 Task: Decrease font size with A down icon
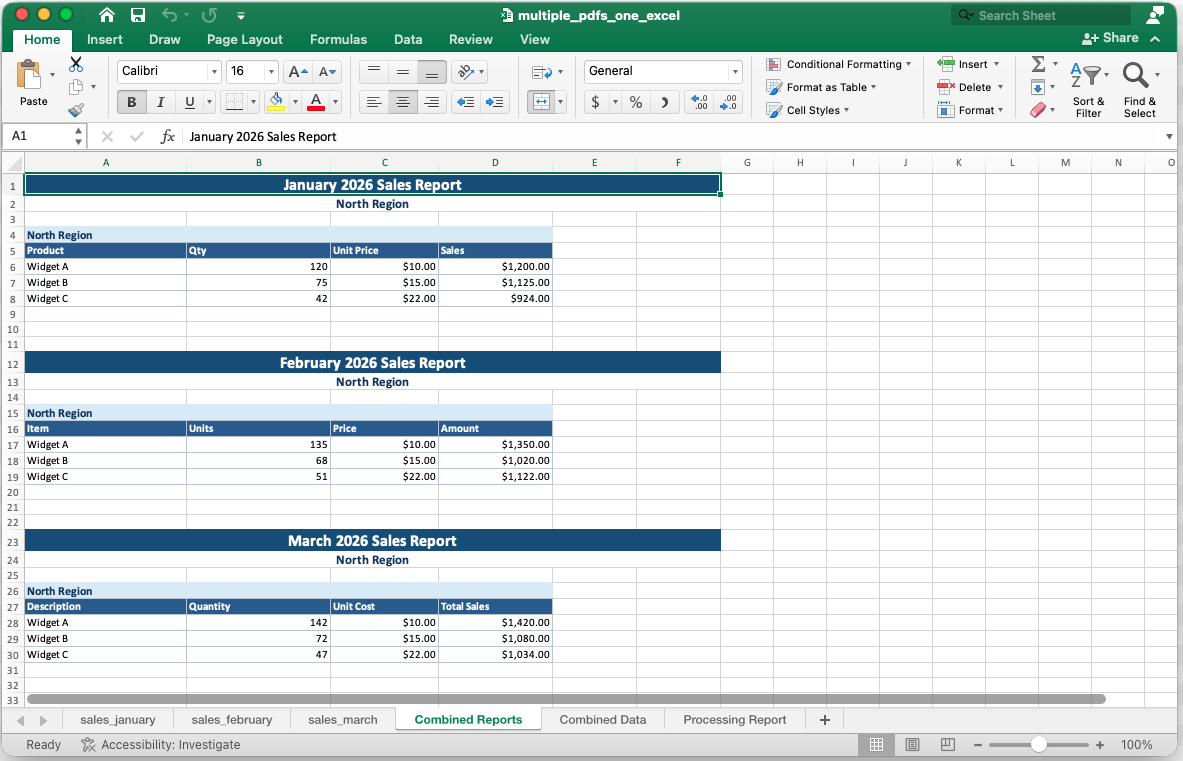coord(327,72)
